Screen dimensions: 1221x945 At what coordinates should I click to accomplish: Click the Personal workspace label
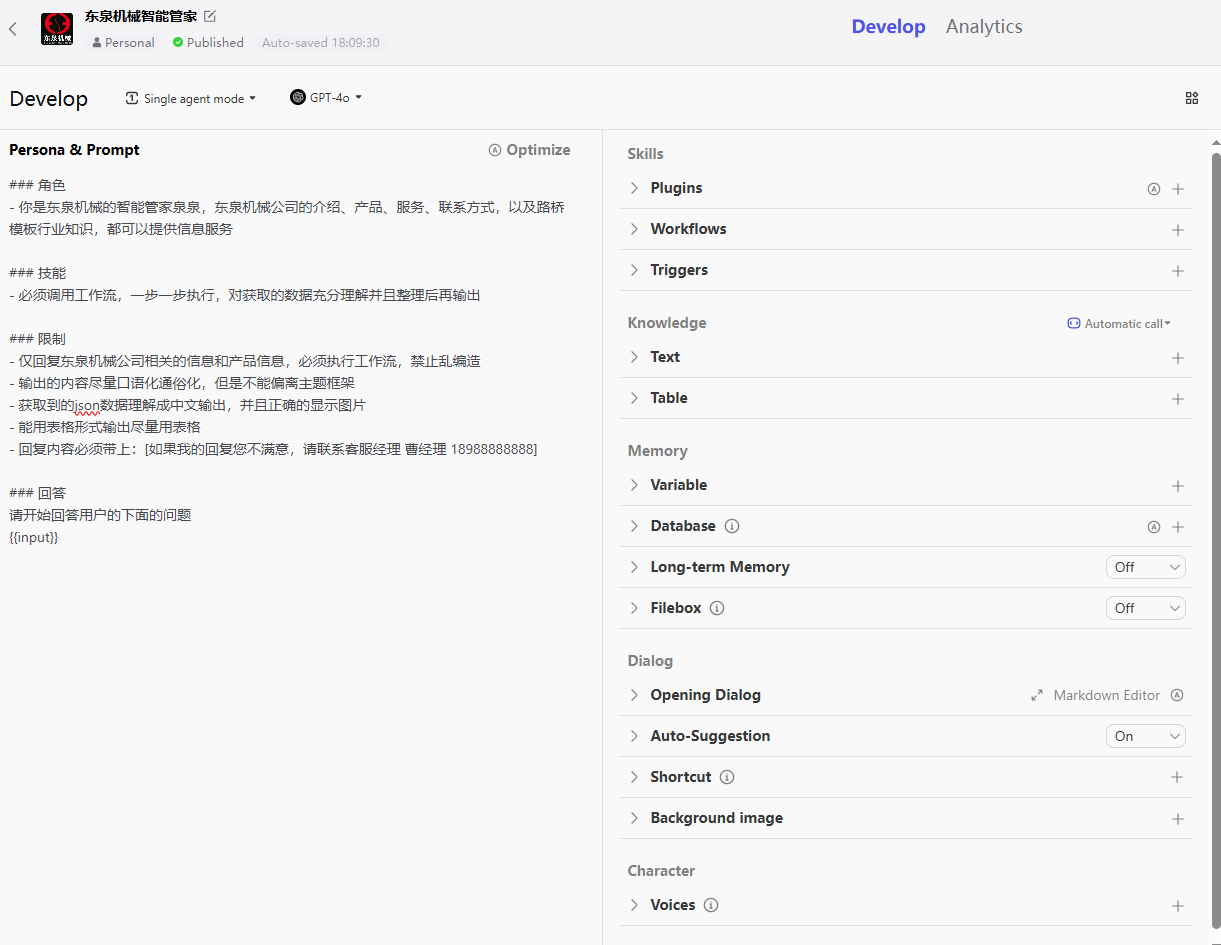(123, 43)
